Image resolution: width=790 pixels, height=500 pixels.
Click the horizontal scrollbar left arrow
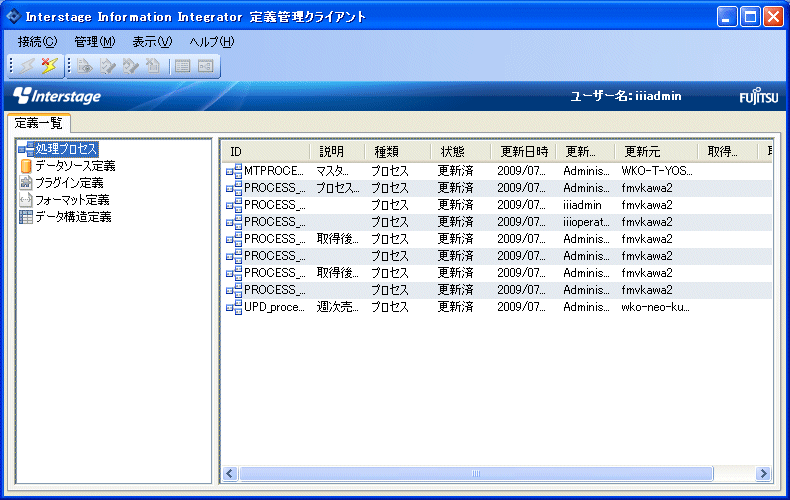[x=230, y=474]
